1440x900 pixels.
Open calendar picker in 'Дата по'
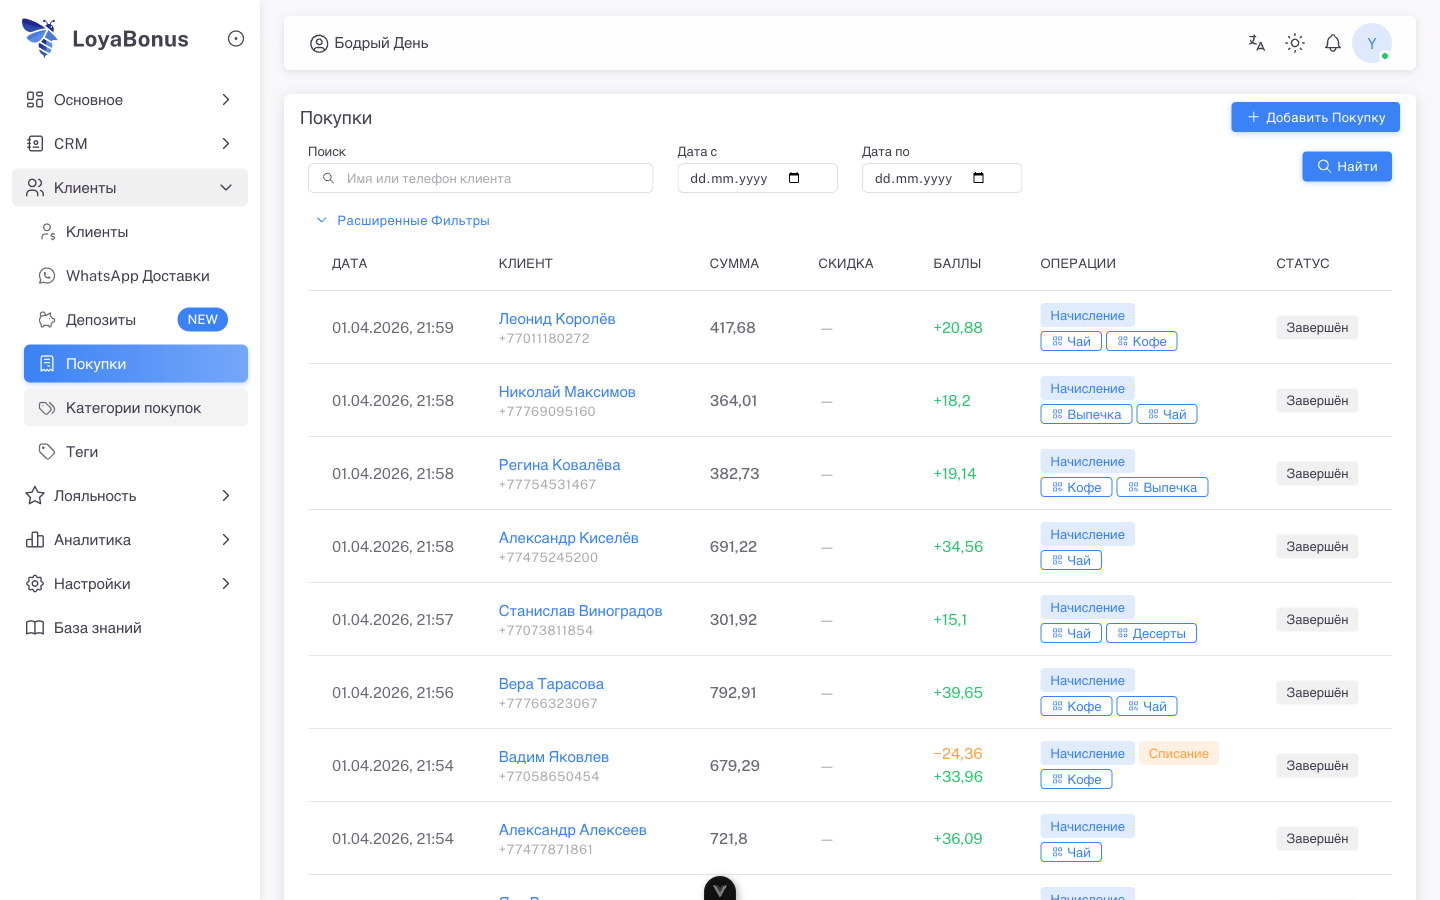(978, 178)
